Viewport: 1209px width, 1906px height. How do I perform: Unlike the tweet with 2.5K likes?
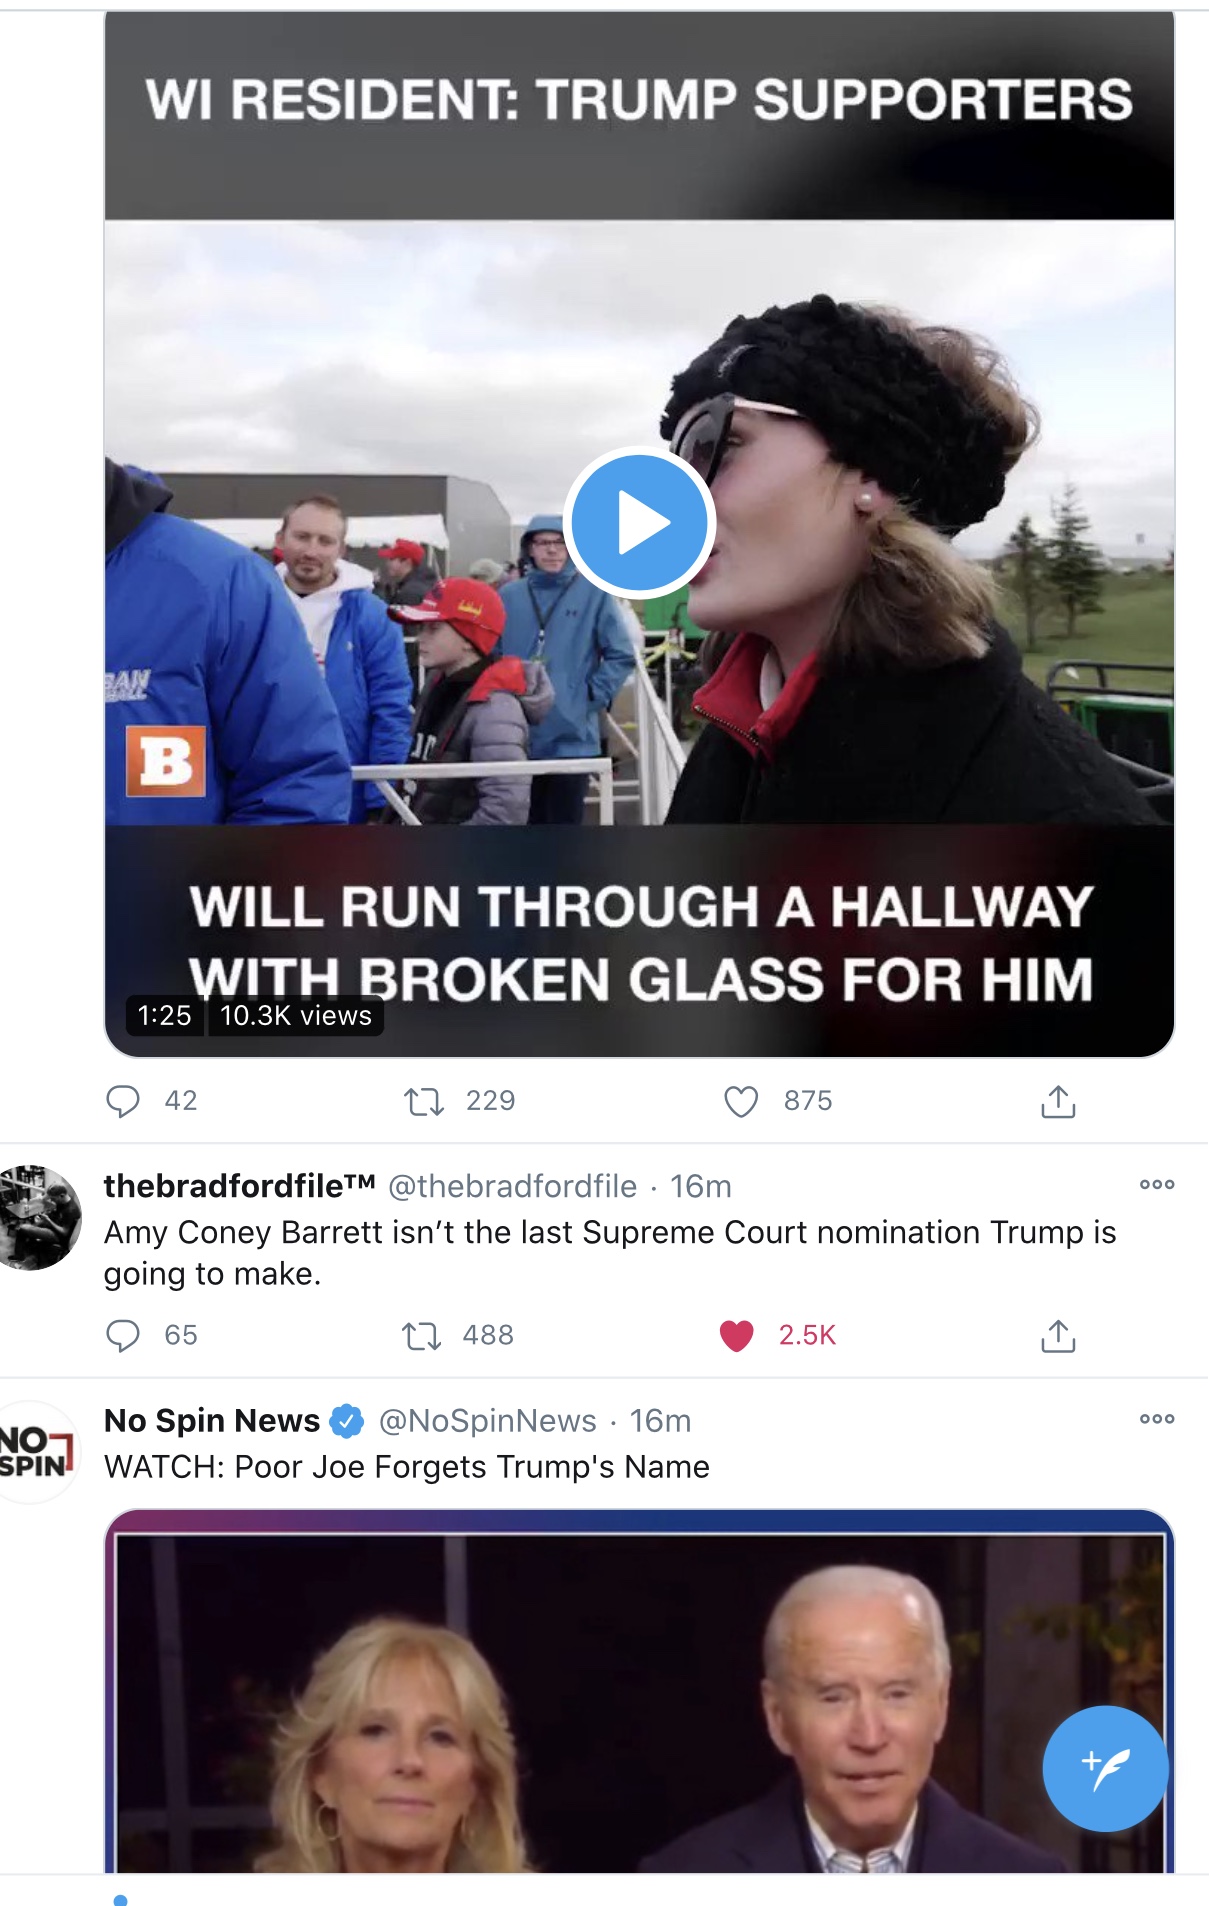click(x=737, y=1335)
